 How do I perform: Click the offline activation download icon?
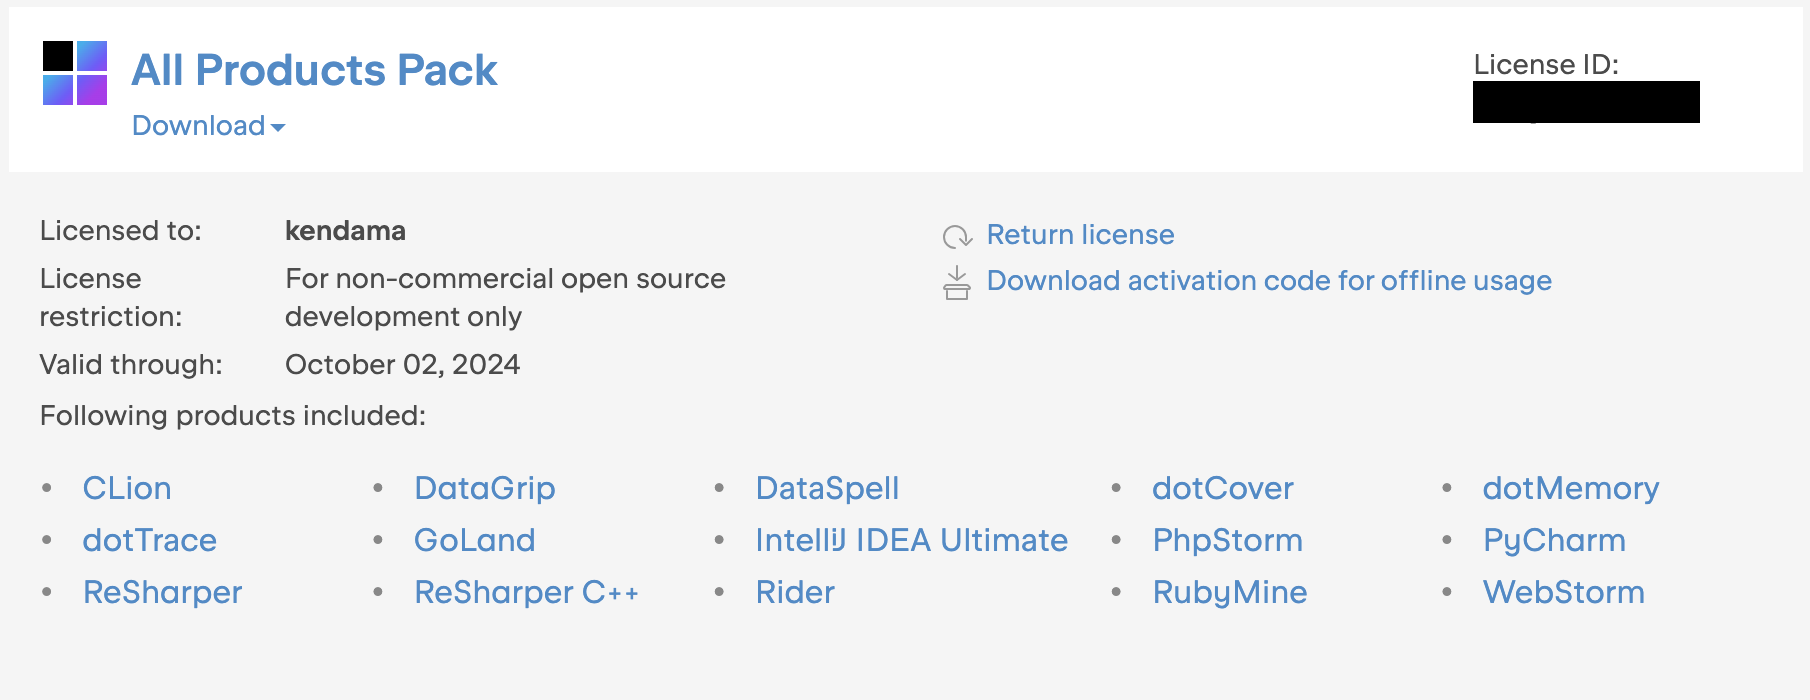click(x=957, y=283)
